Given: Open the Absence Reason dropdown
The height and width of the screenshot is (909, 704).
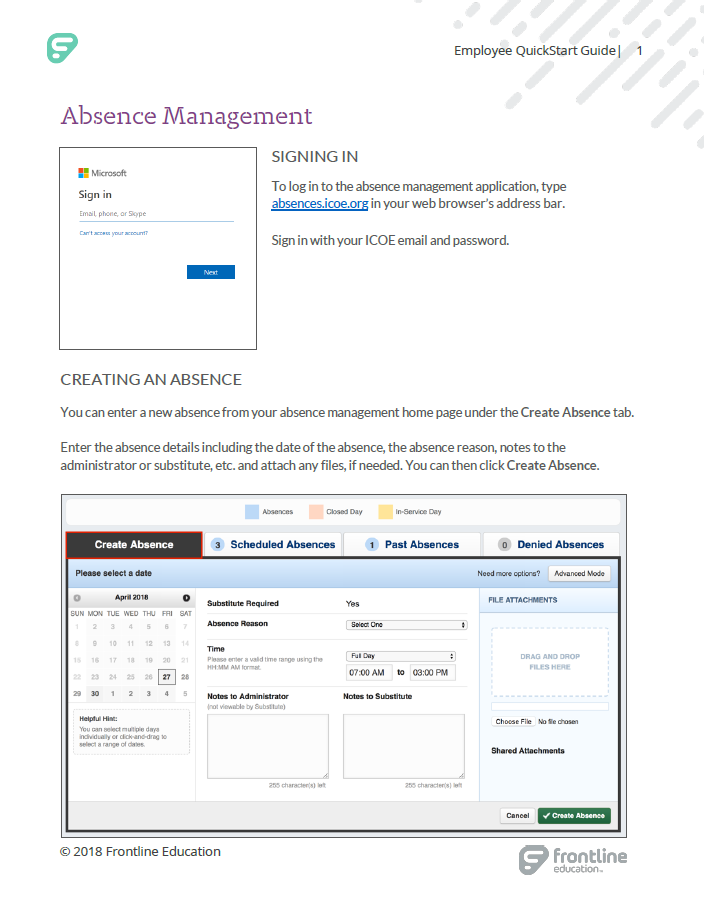Looking at the screenshot, I should click(407, 625).
